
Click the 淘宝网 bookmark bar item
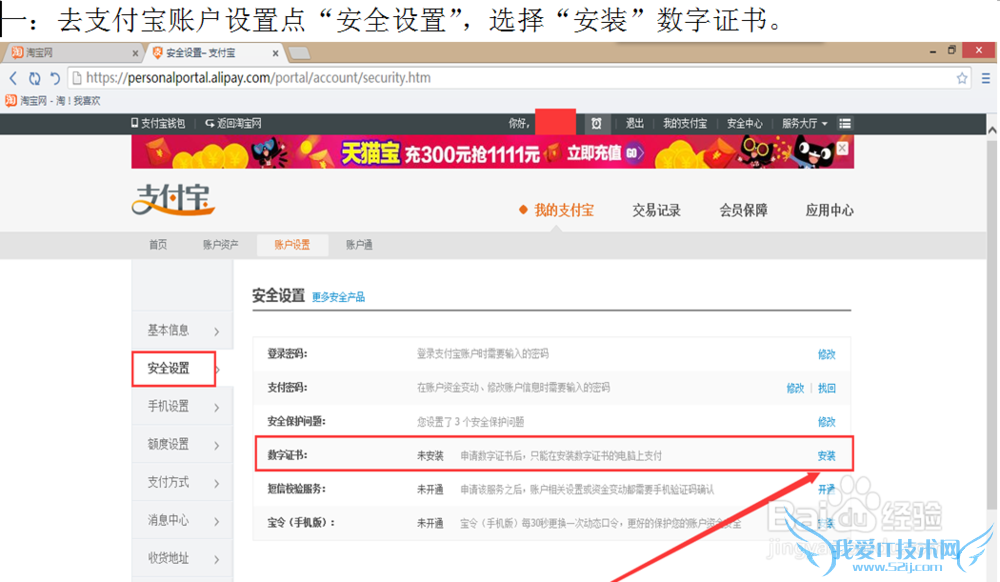click(x=53, y=101)
